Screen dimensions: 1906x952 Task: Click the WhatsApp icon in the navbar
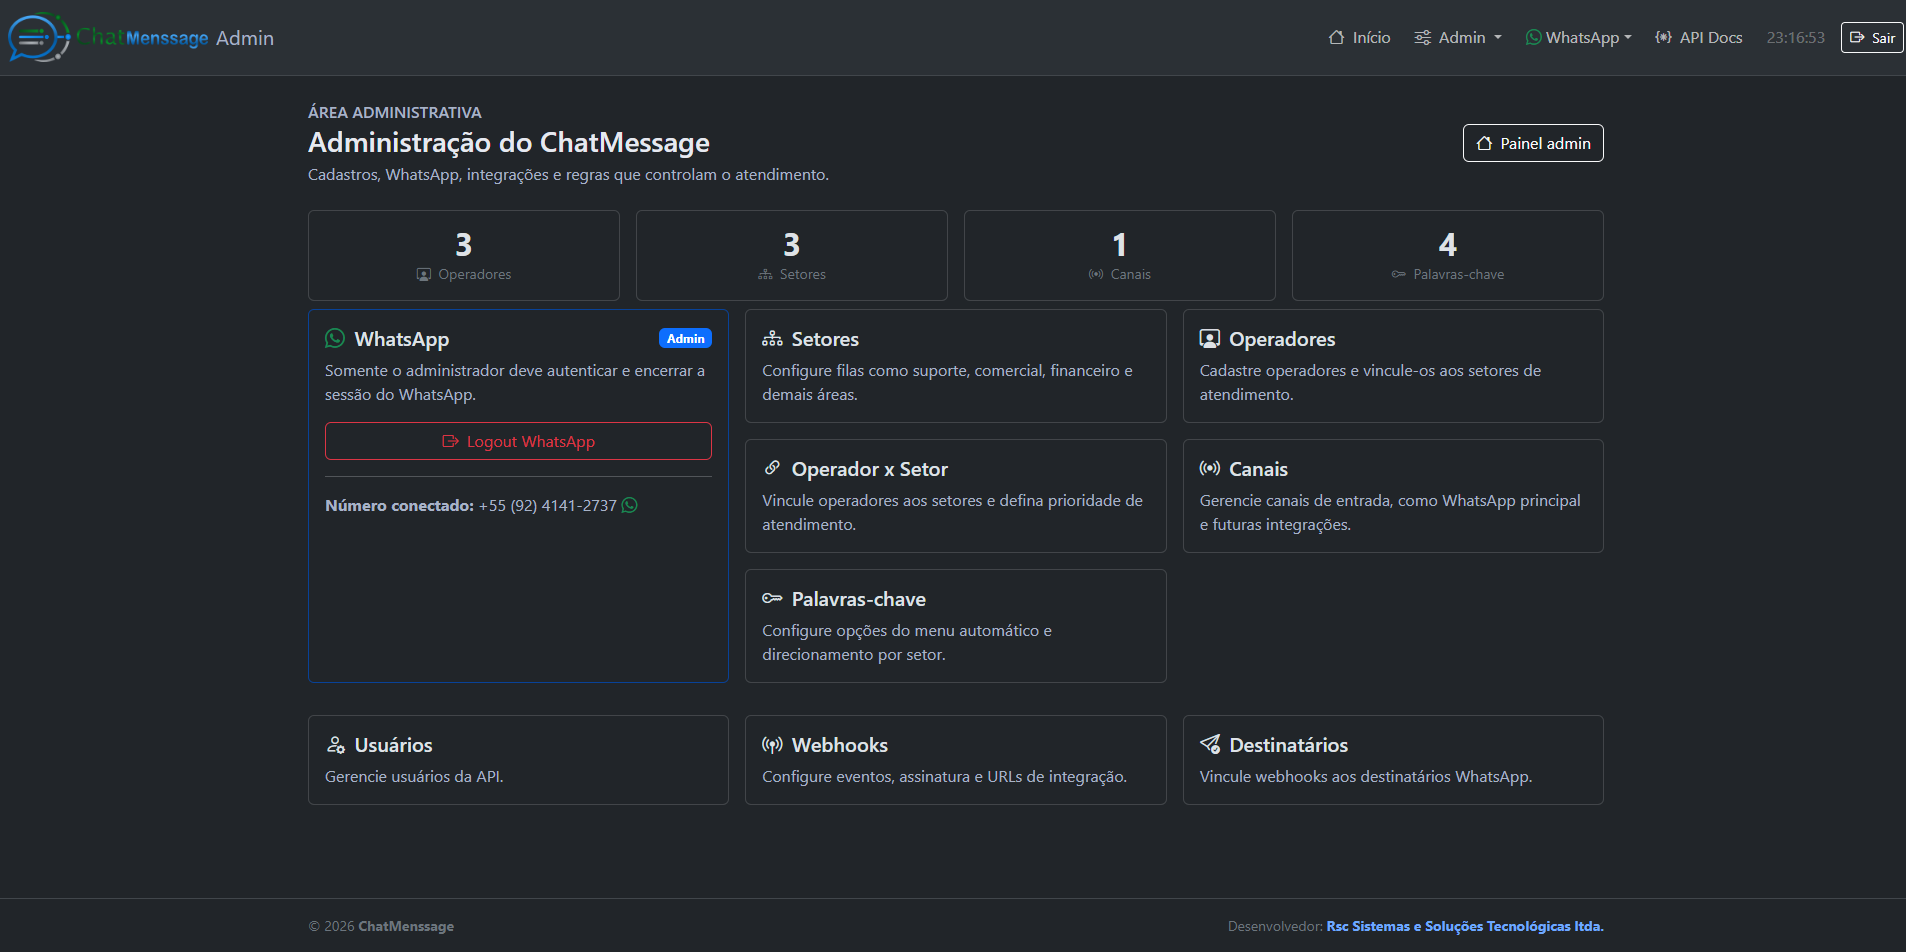click(1533, 37)
